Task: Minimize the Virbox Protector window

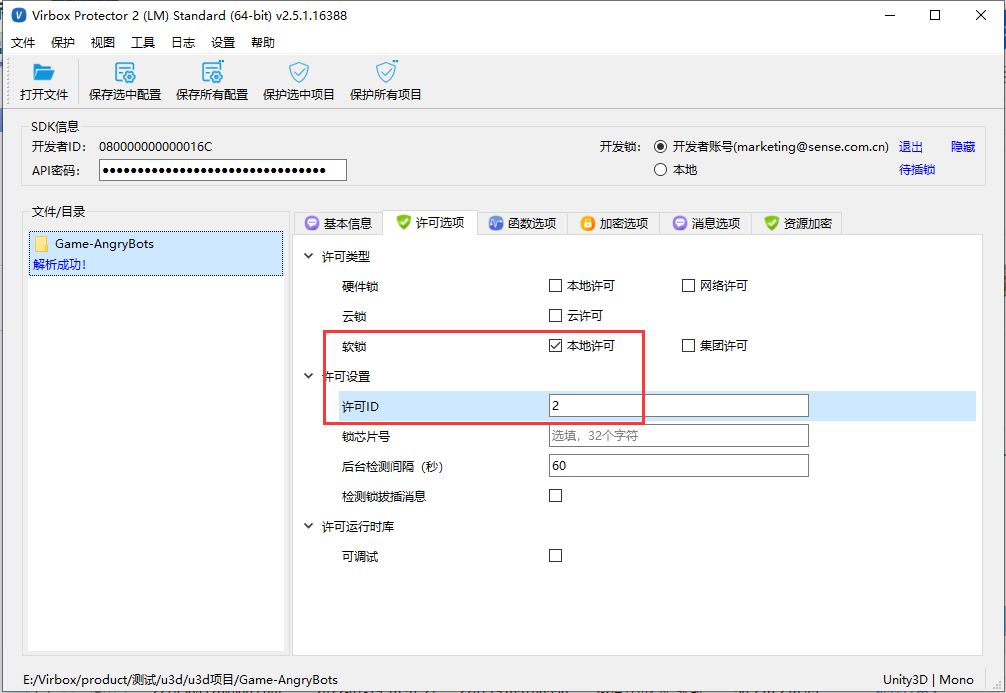Action: click(x=890, y=15)
